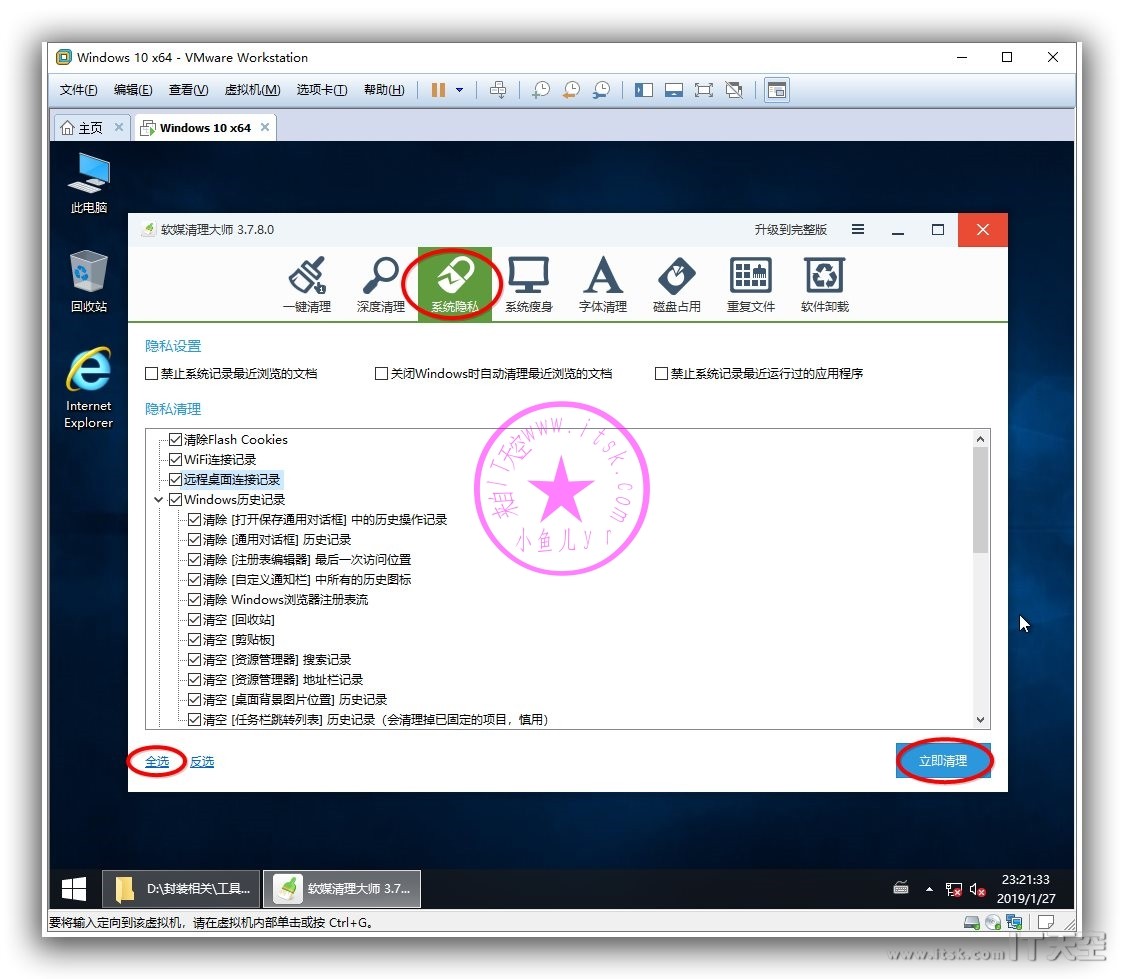Open the 一键清理 one-click clean tool
This screenshot has height=979, width=1124.
coord(307,285)
